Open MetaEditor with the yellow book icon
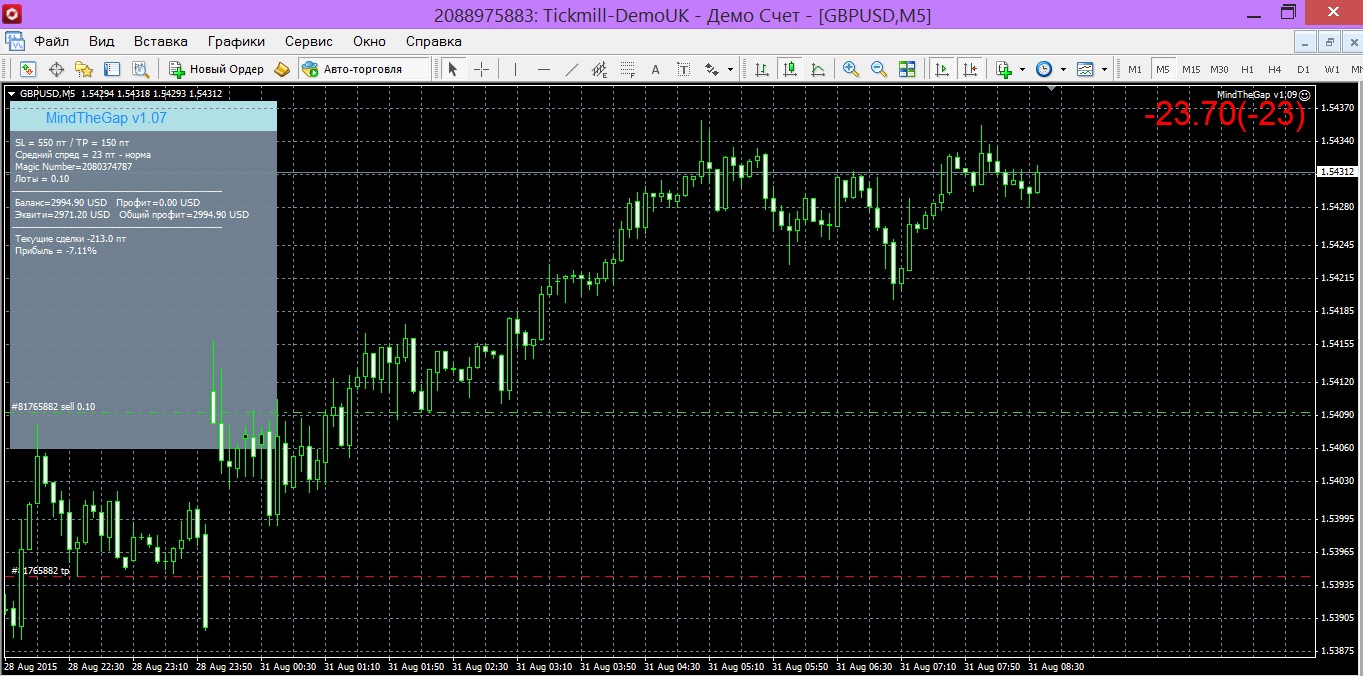 coord(282,69)
